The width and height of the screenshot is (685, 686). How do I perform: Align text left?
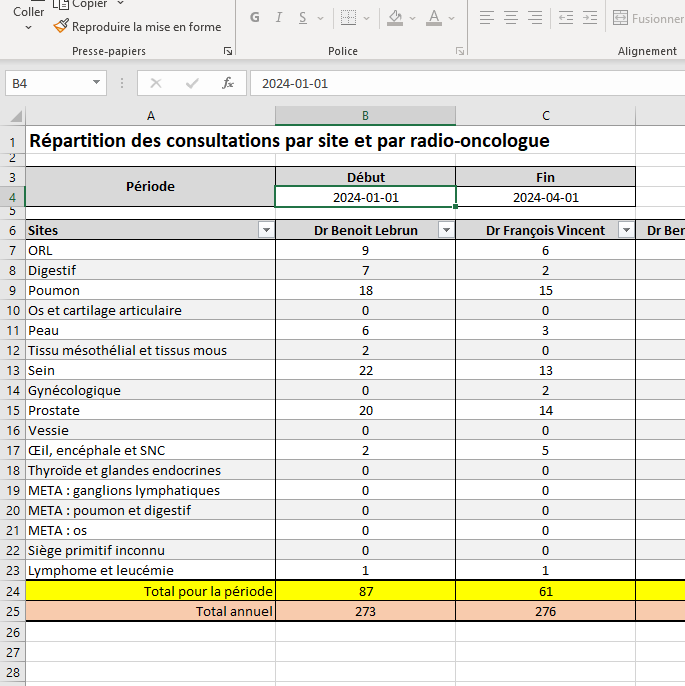point(486,18)
